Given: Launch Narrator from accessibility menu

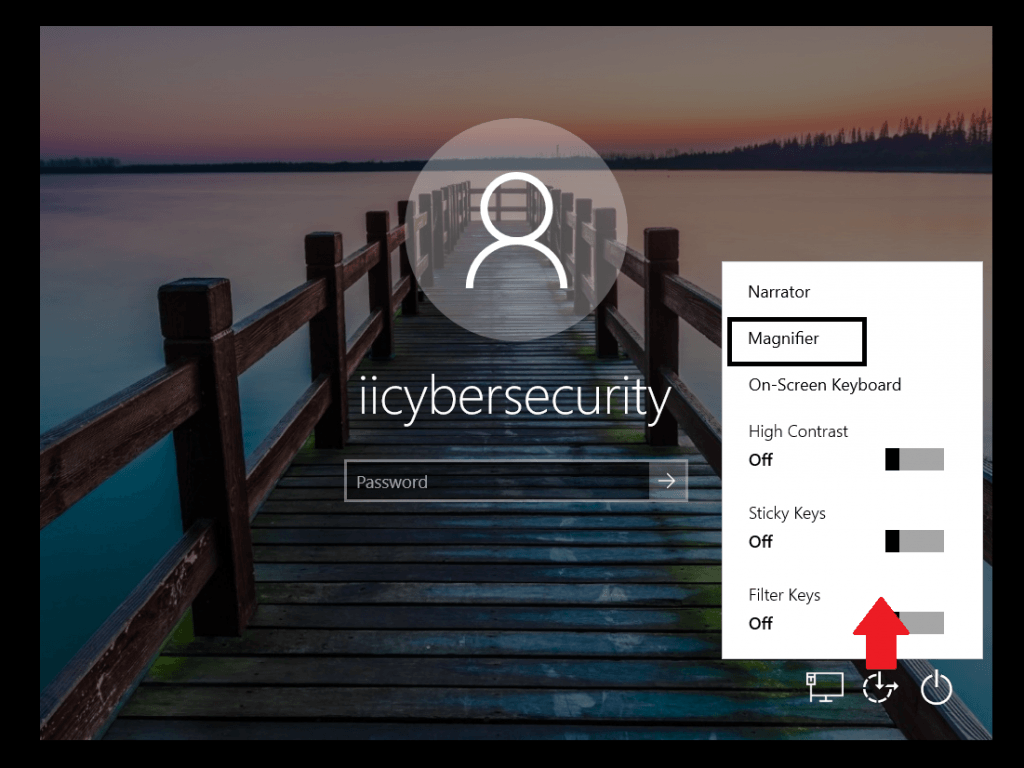Looking at the screenshot, I should pos(778,292).
